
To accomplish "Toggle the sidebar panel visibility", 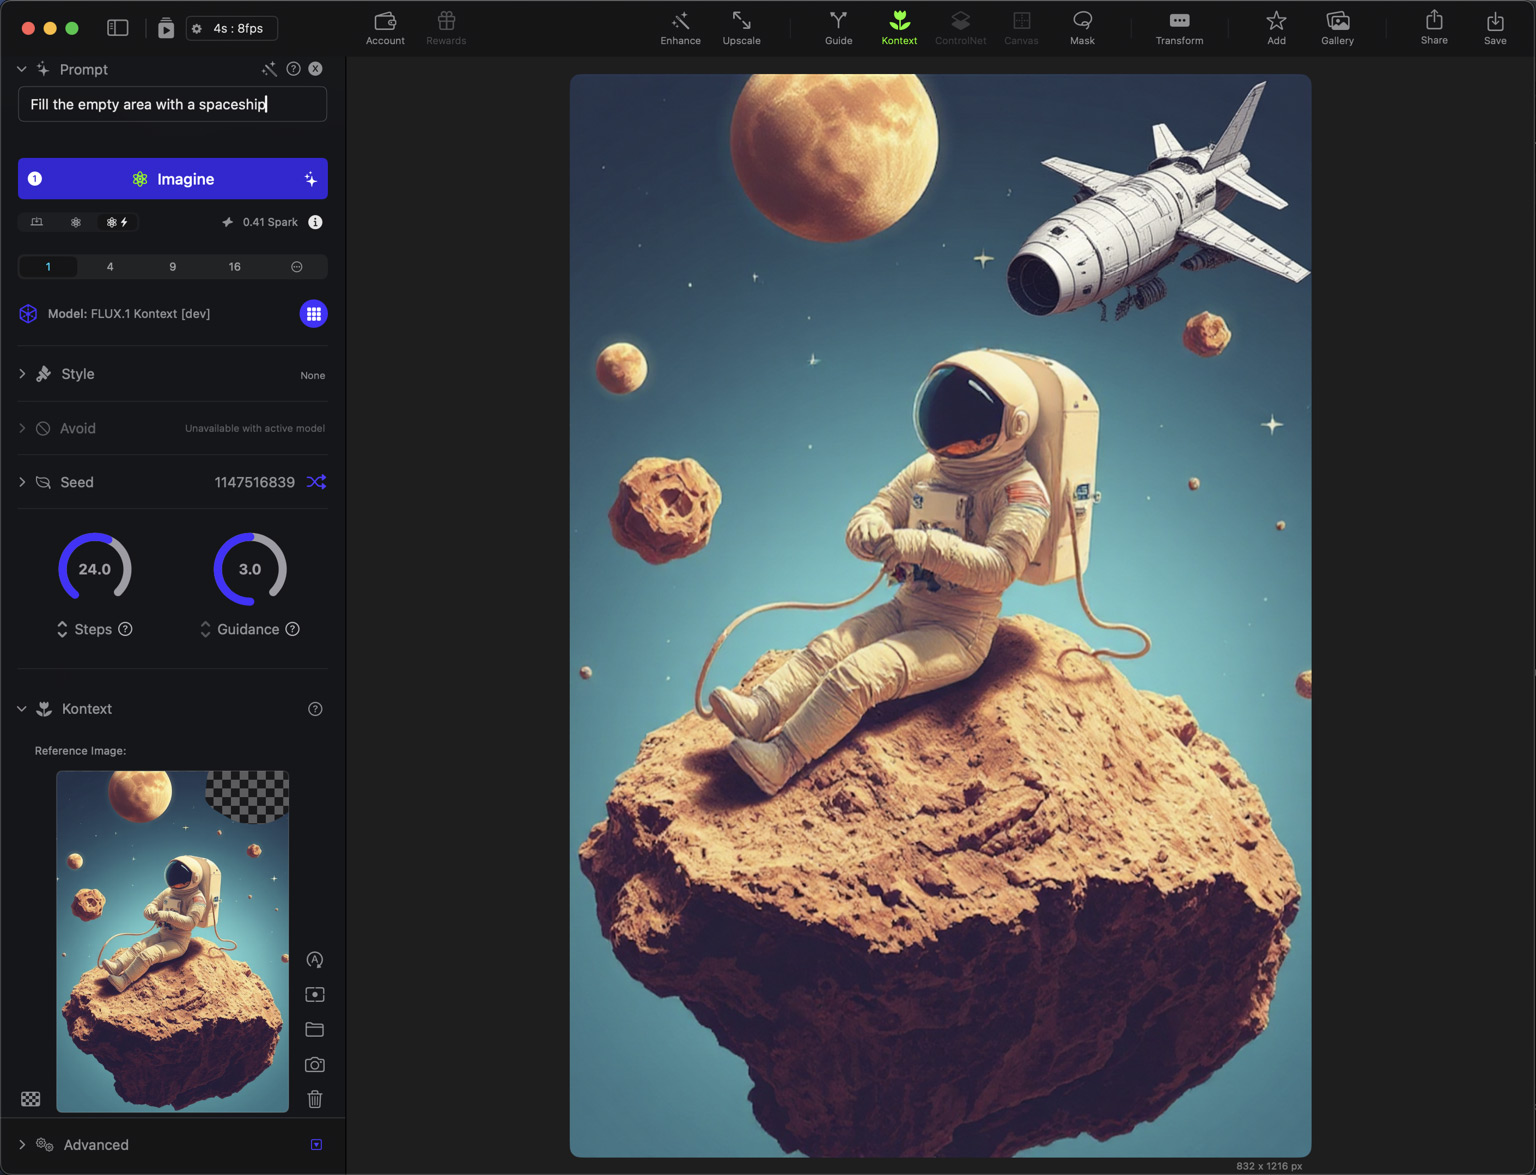I will [x=118, y=28].
